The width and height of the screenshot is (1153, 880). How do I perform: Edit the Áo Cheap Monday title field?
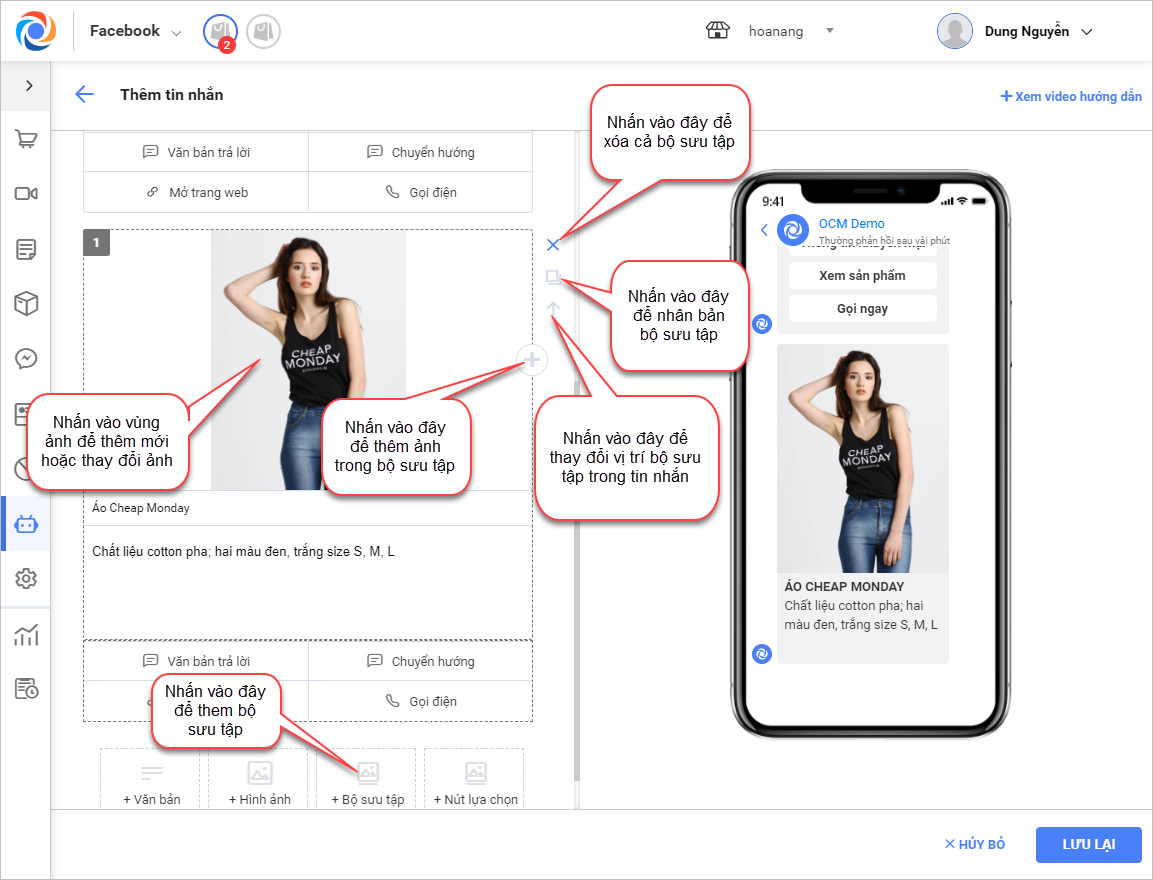tap(308, 508)
